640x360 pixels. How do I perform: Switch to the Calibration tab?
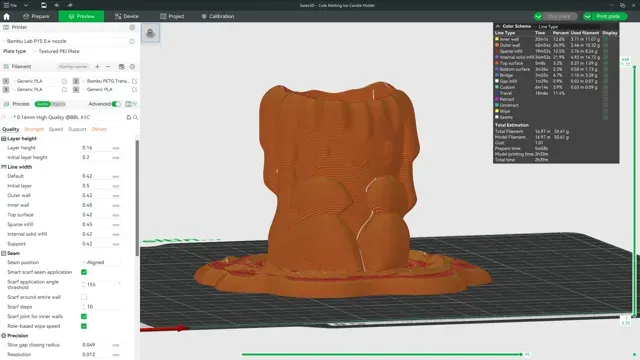(x=218, y=16)
